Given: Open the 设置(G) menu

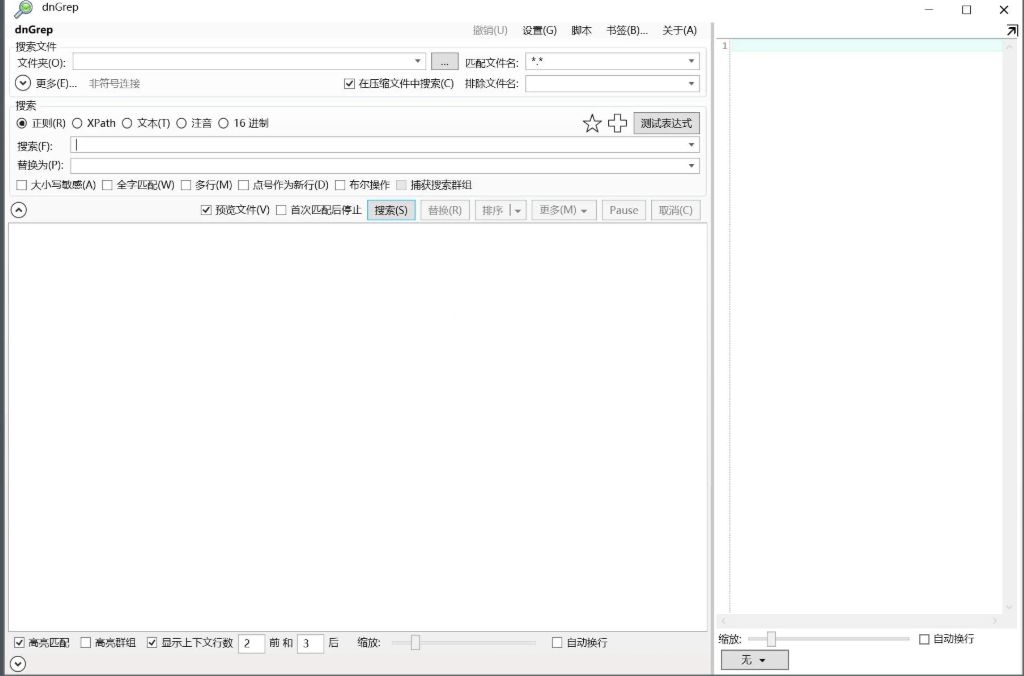Looking at the screenshot, I should [539, 30].
